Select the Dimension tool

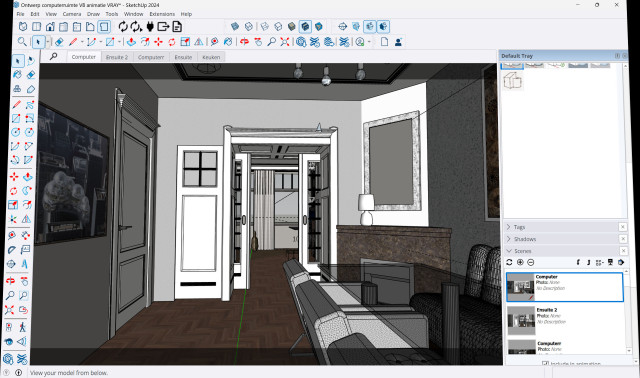click(25, 236)
